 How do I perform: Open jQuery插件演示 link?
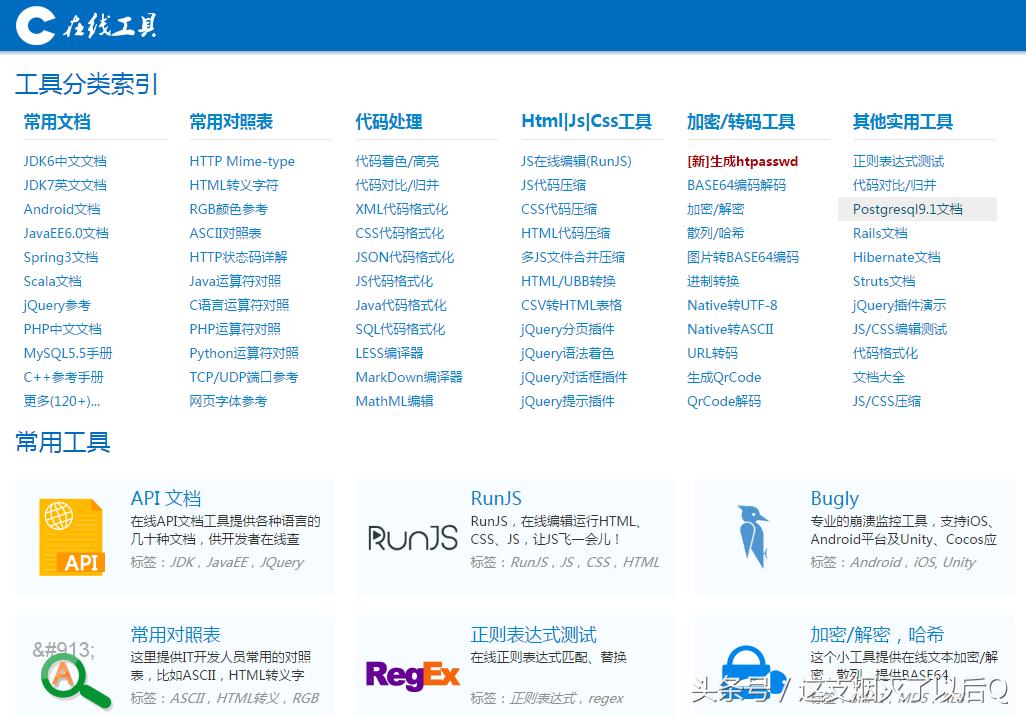click(899, 305)
